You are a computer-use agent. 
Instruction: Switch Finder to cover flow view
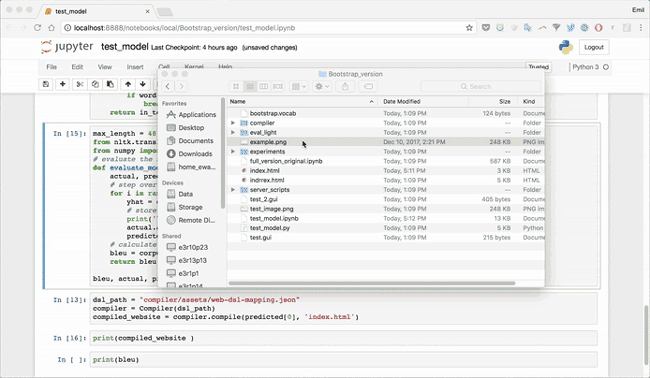[x=277, y=86]
